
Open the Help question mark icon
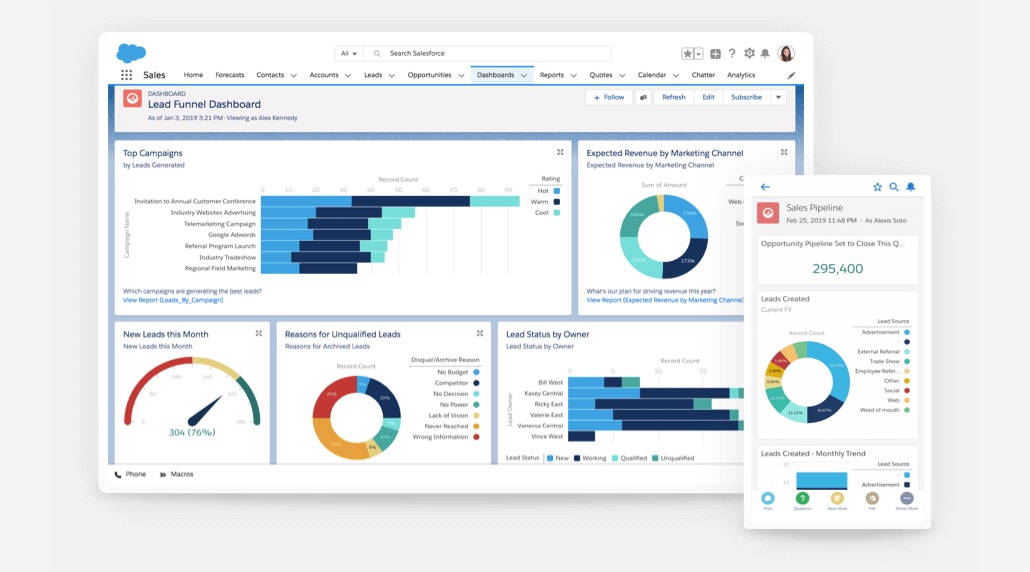click(x=732, y=53)
